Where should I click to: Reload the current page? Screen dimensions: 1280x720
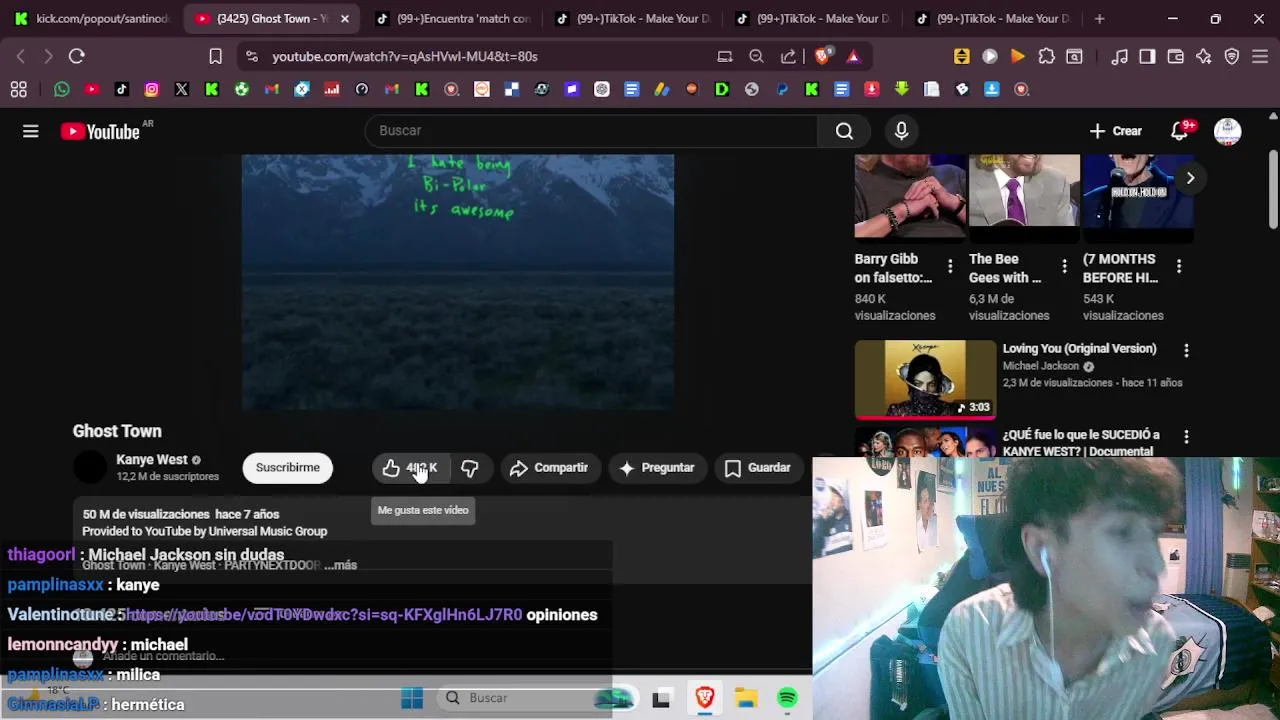click(77, 57)
